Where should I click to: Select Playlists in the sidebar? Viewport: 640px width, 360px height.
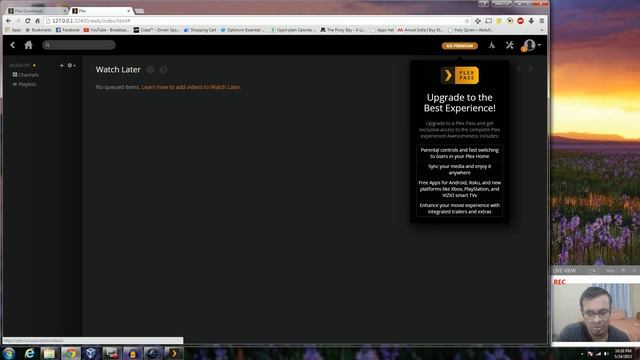click(24, 84)
